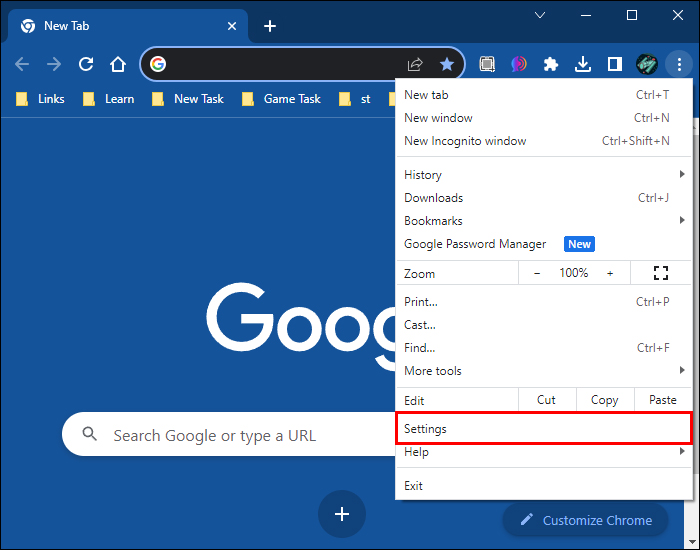Click the 100% zoom value
Screen dimensions: 700x550
pos(574,273)
